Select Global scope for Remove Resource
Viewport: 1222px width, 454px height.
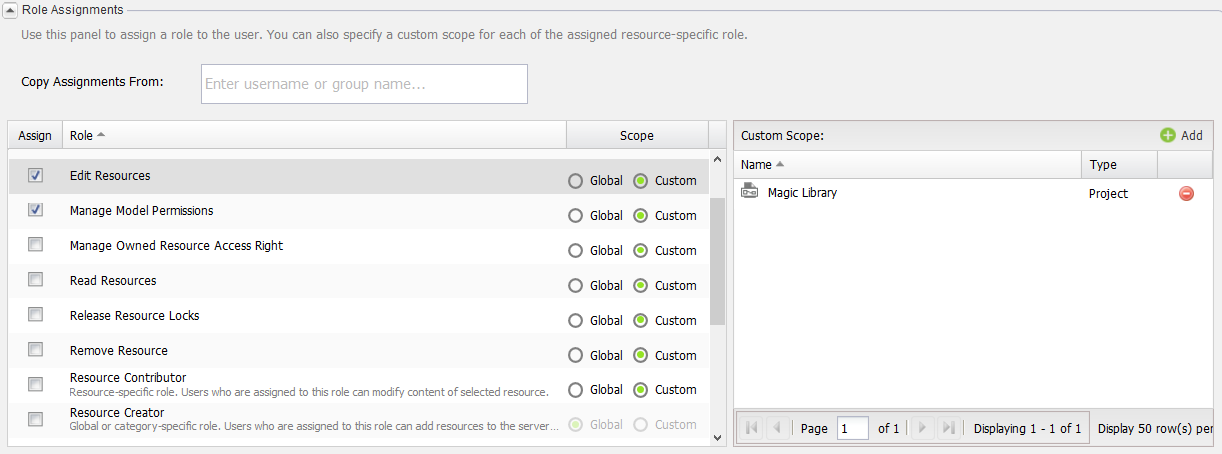click(575, 356)
